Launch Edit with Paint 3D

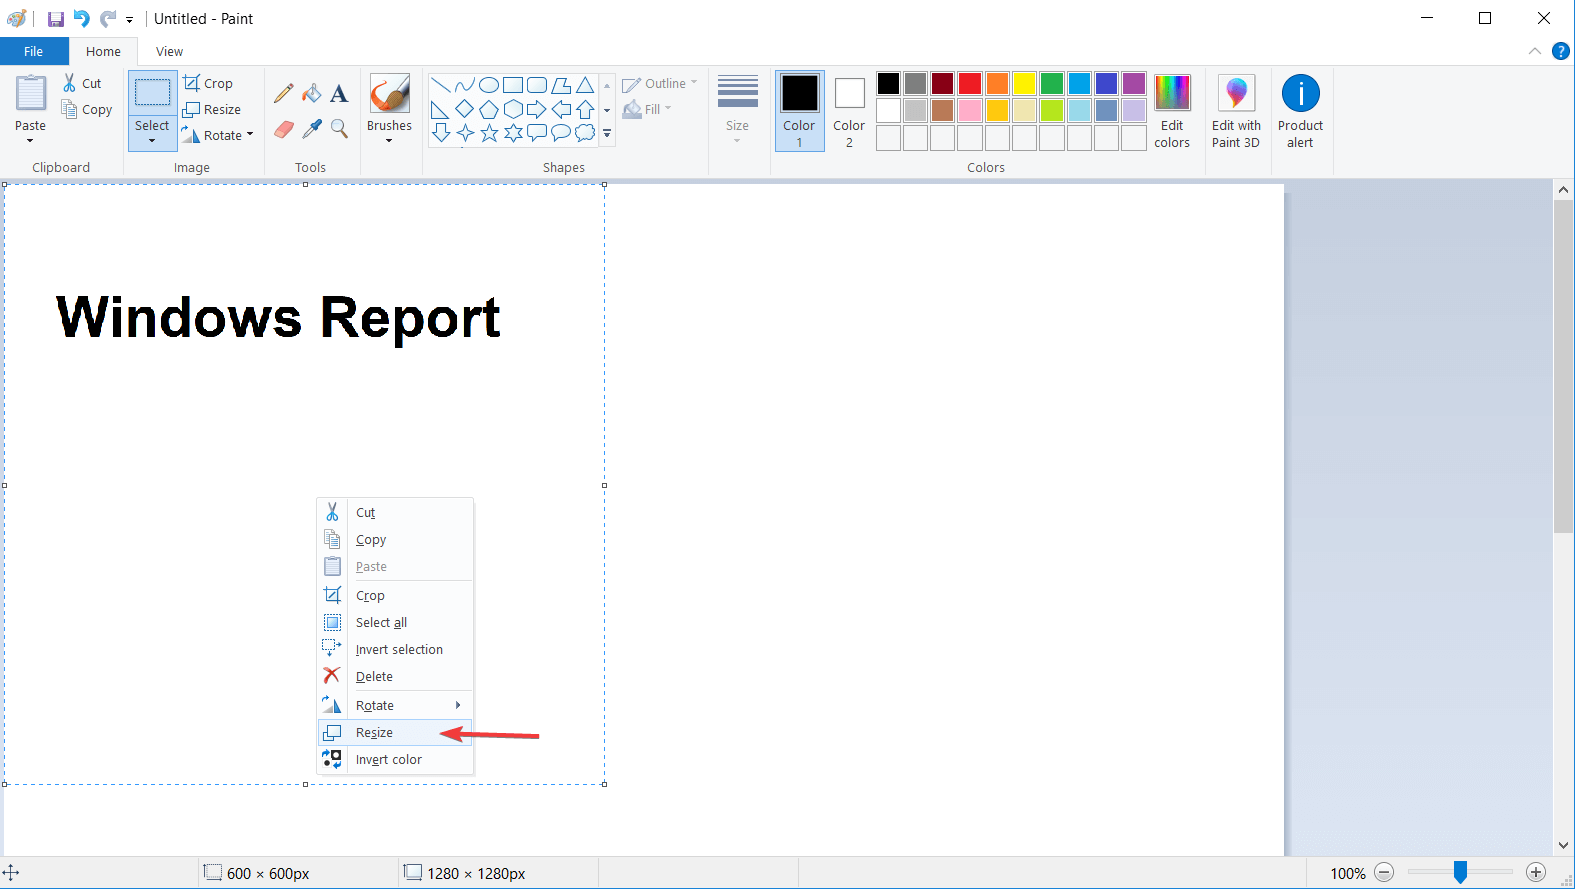1236,112
